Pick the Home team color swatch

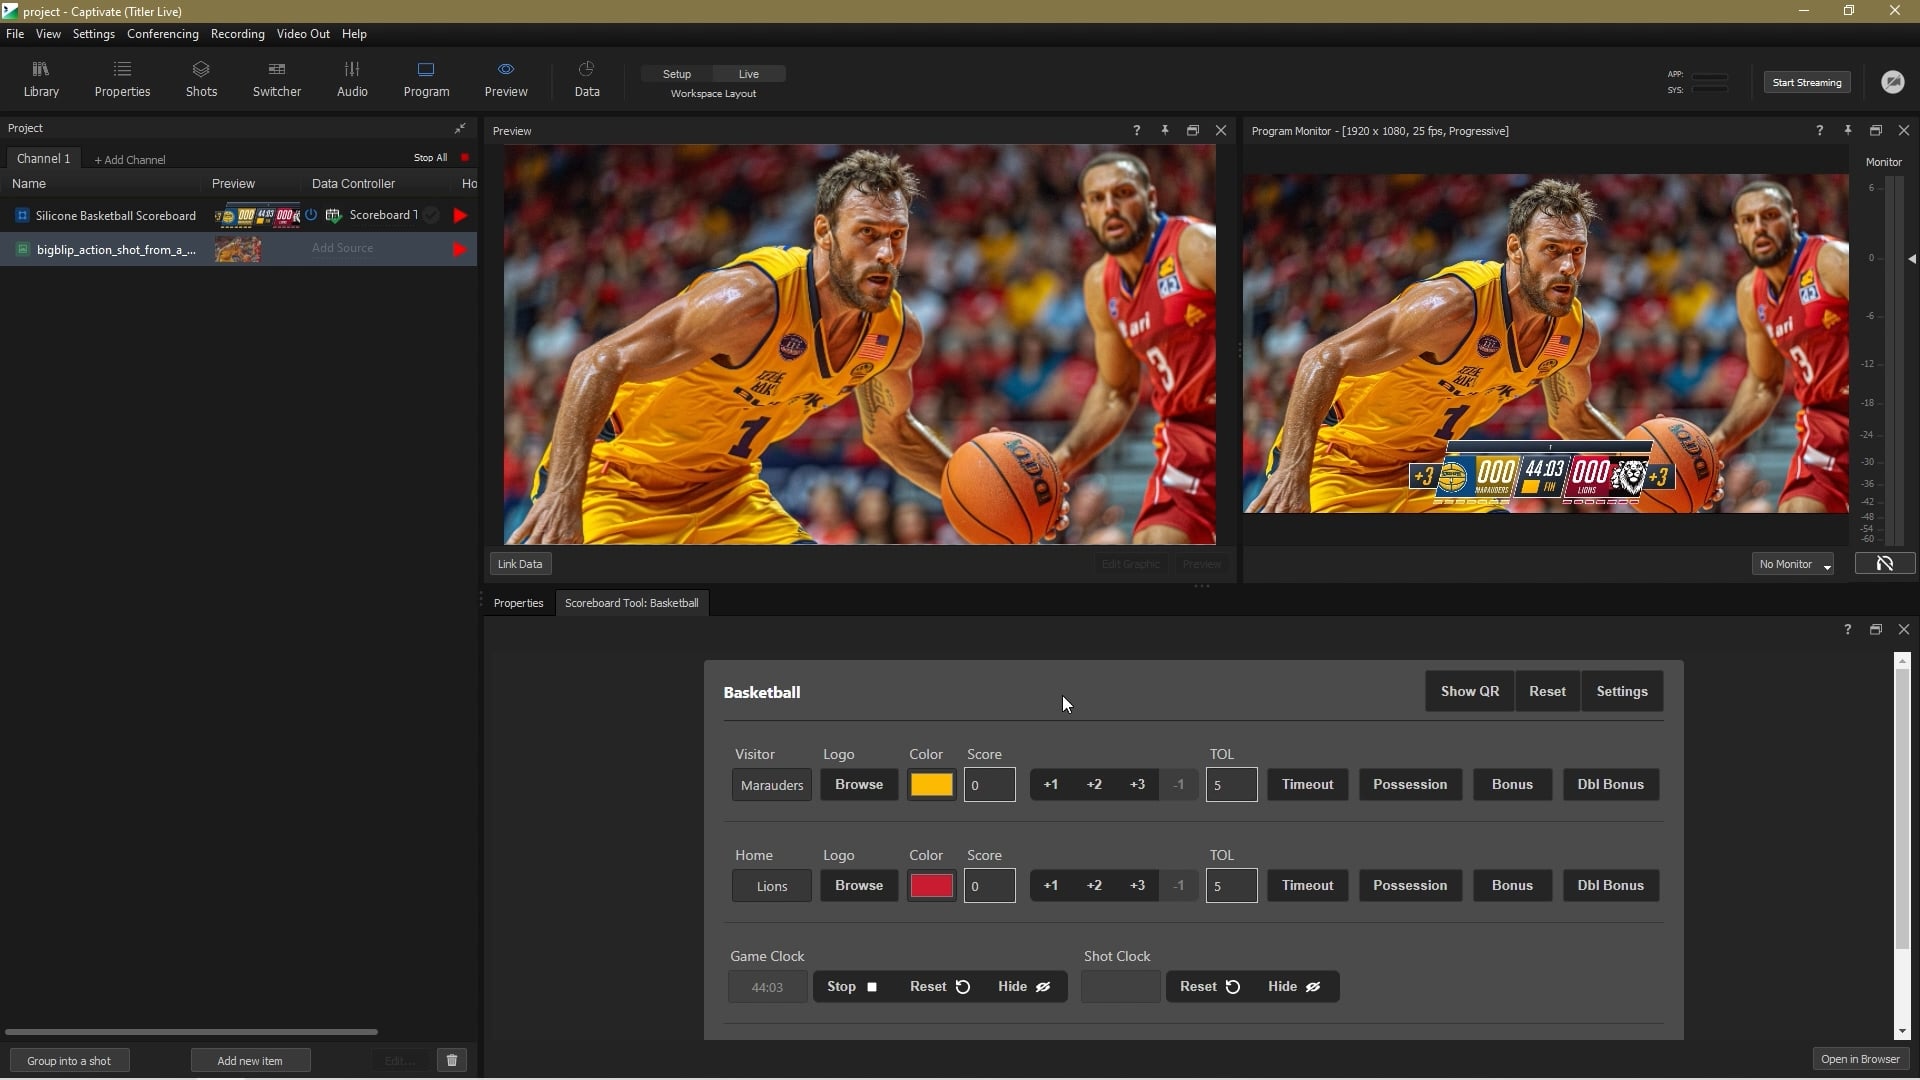tap(931, 885)
